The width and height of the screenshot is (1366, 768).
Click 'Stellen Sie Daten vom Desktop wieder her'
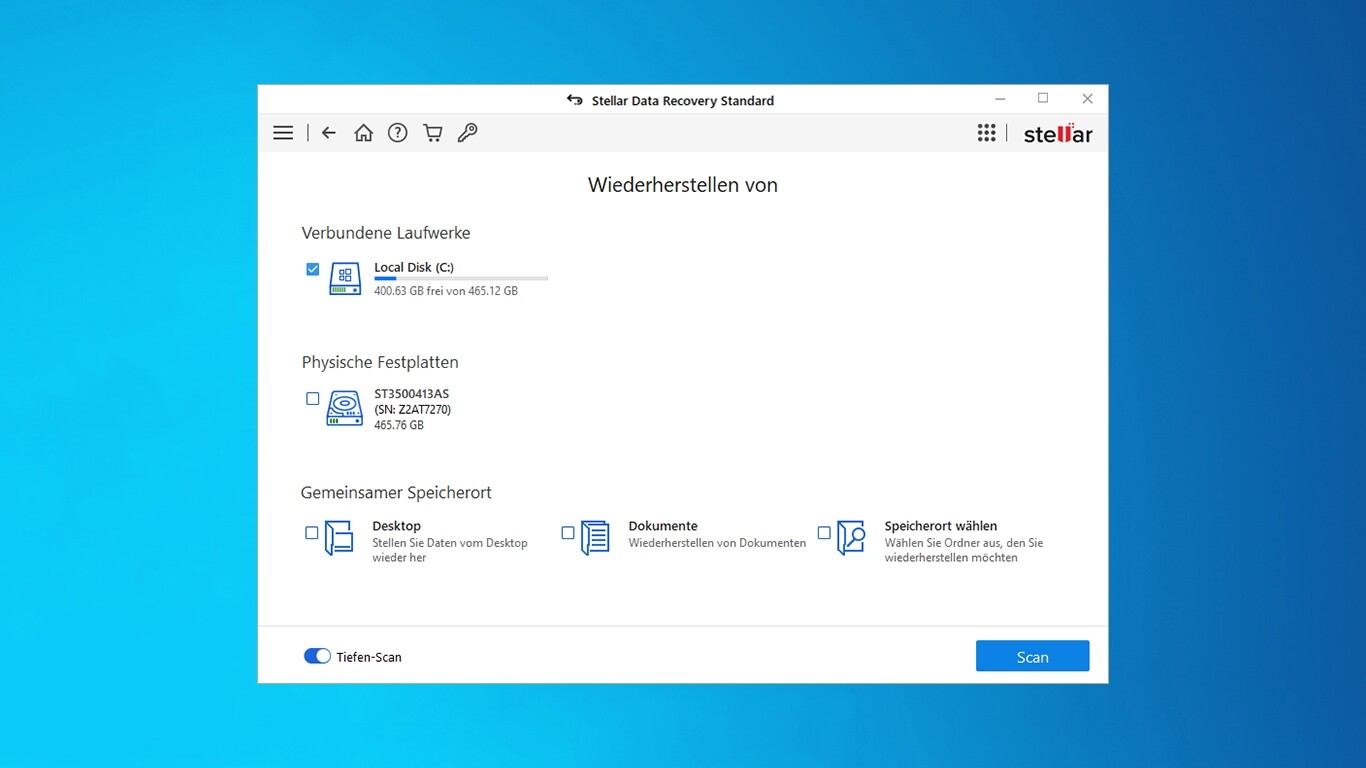pos(450,550)
